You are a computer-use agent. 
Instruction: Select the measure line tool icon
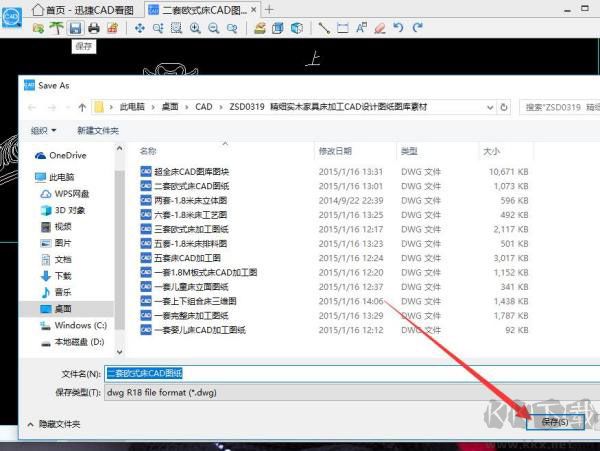(323, 28)
